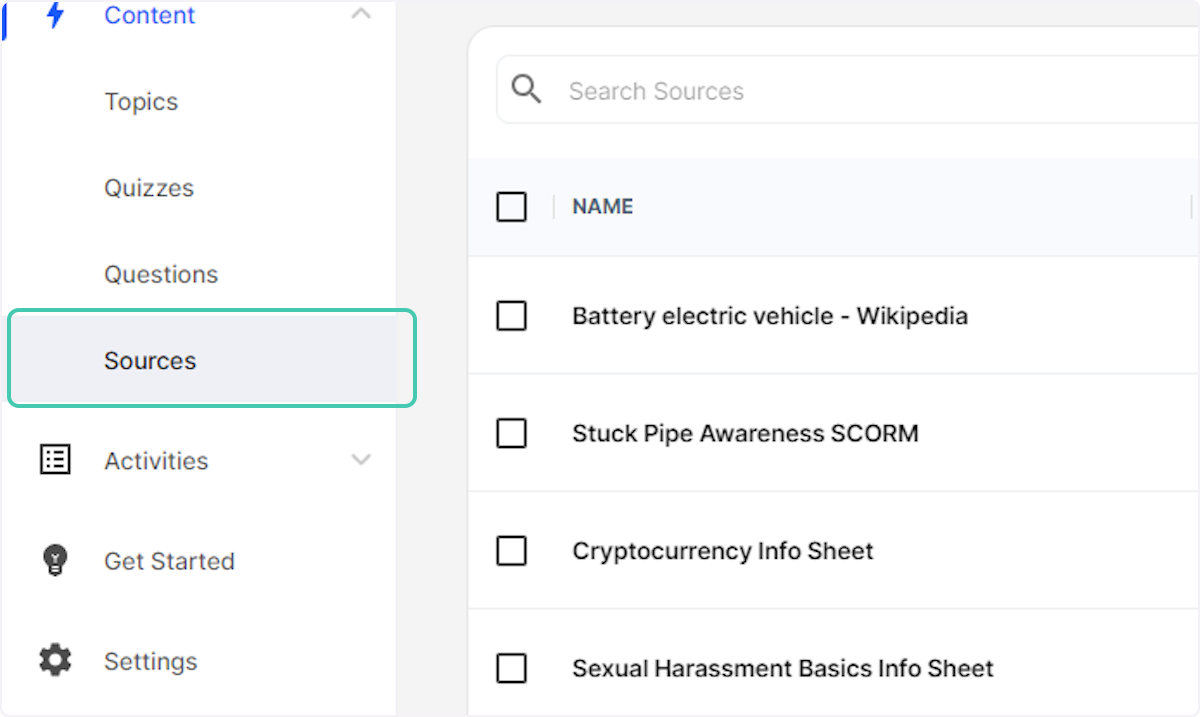The image size is (1200, 717).
Task: Click the NAME column header
Action: [602, 206]
